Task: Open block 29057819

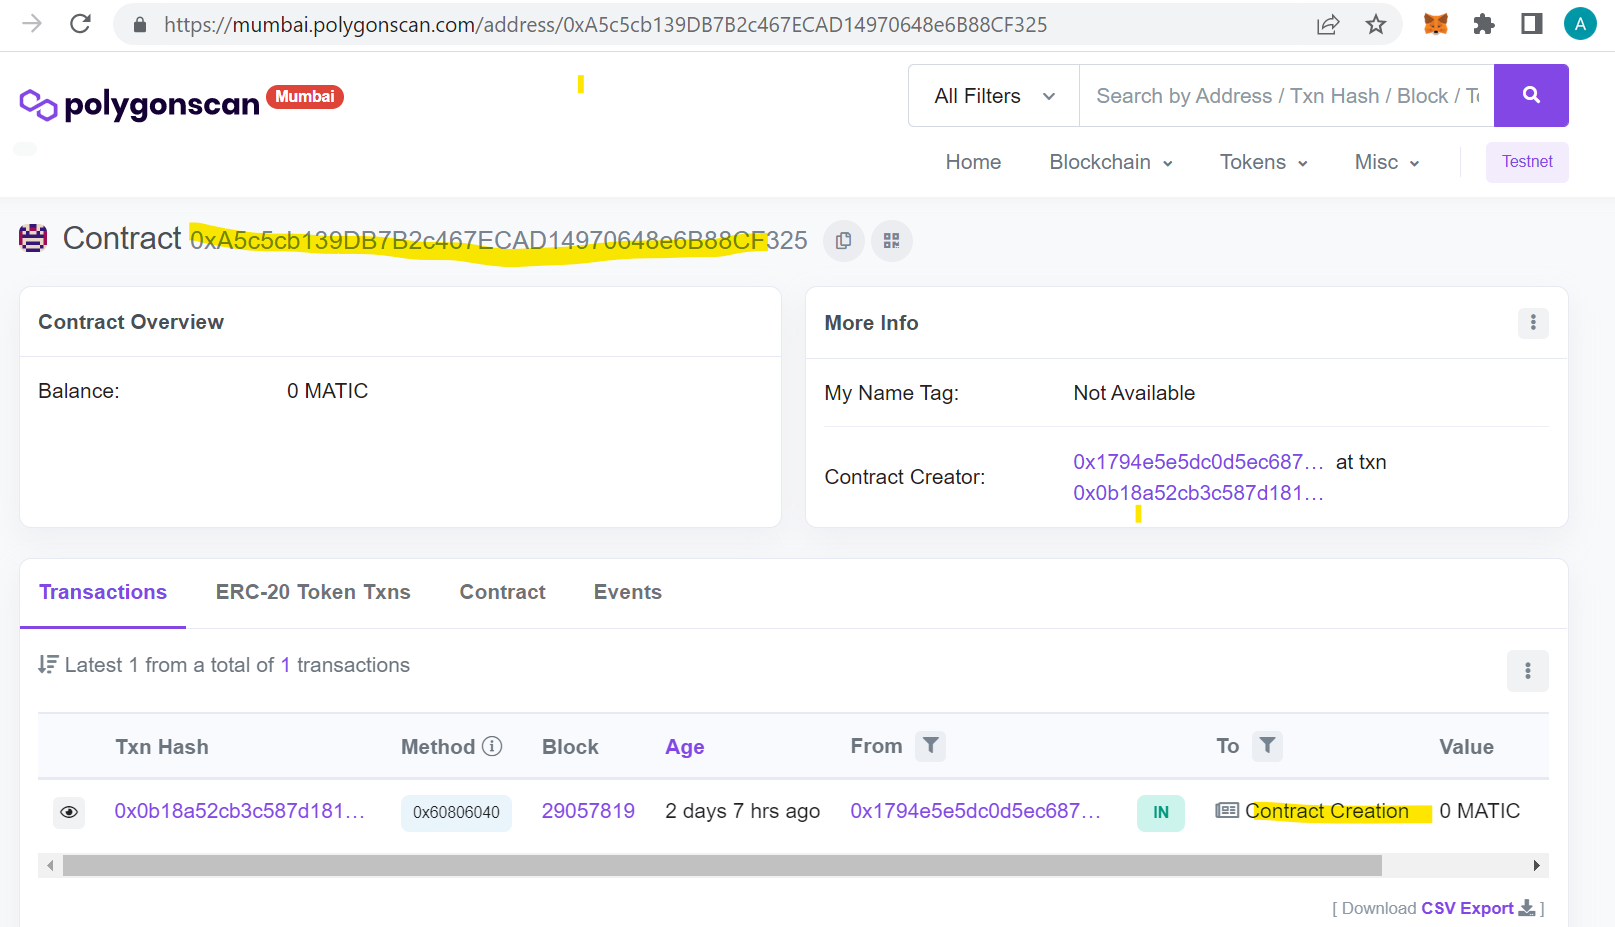Action: (588, 811)
